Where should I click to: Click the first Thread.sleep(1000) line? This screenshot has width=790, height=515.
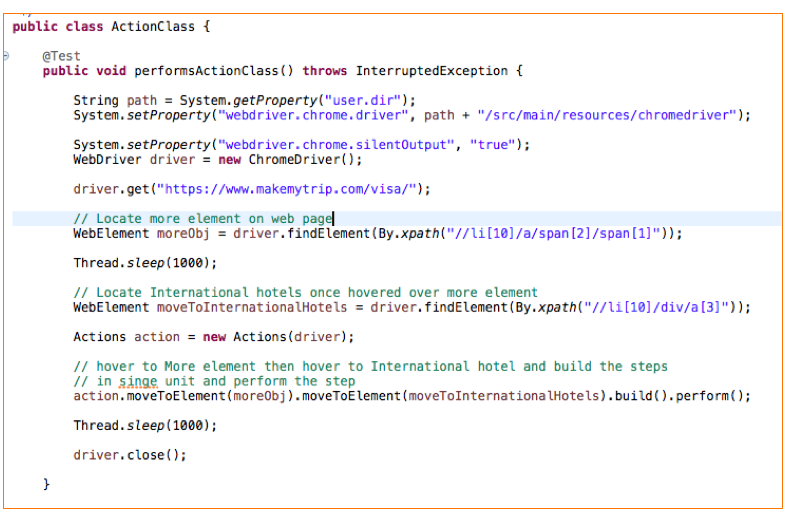145,263
